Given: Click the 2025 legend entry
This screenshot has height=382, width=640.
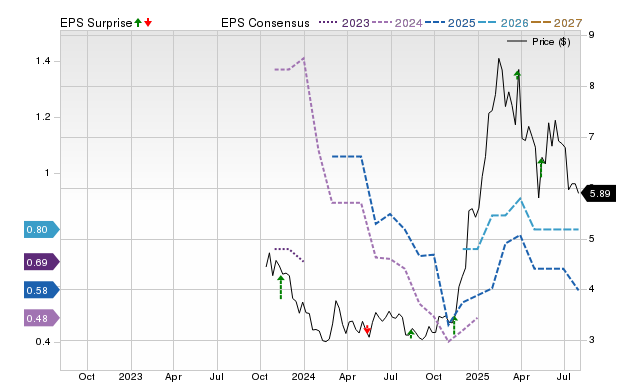Looking at the screenshot, I should pyautogui.click(x=450, y=23).
